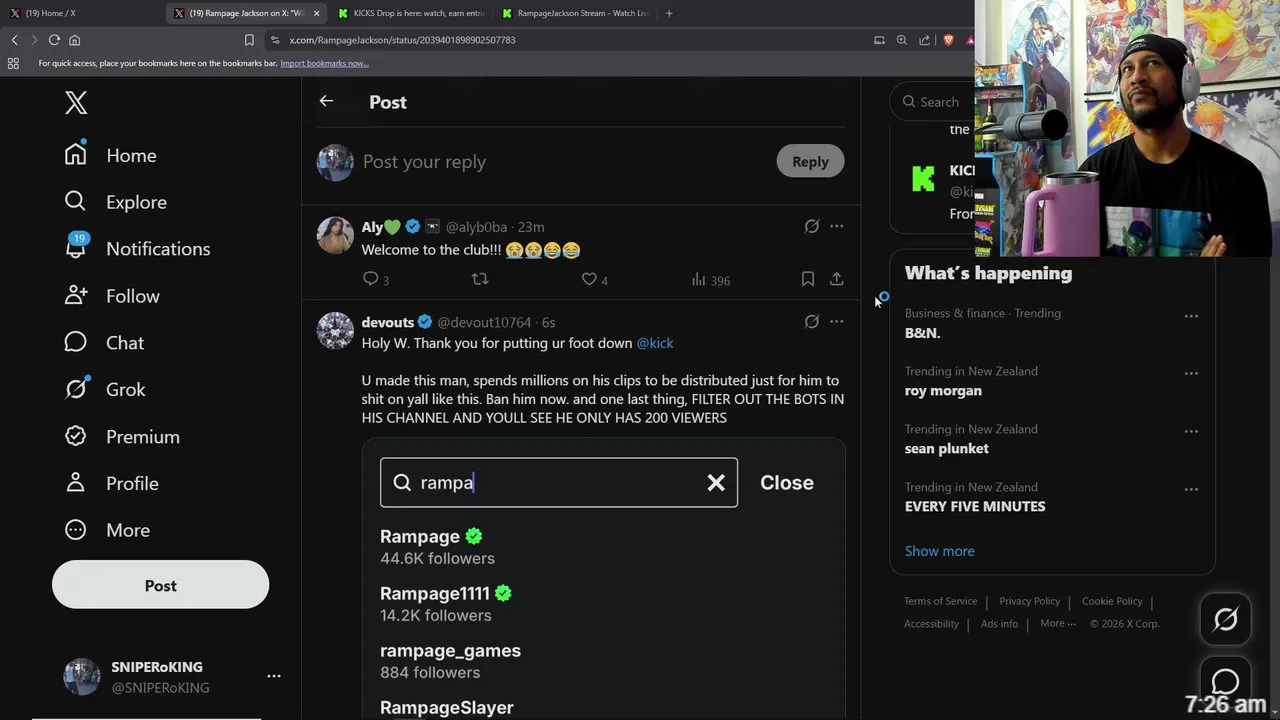Open options for the sean plunket trend
Viewport: 1280px width, 720px height.
tap(1191, 431)
